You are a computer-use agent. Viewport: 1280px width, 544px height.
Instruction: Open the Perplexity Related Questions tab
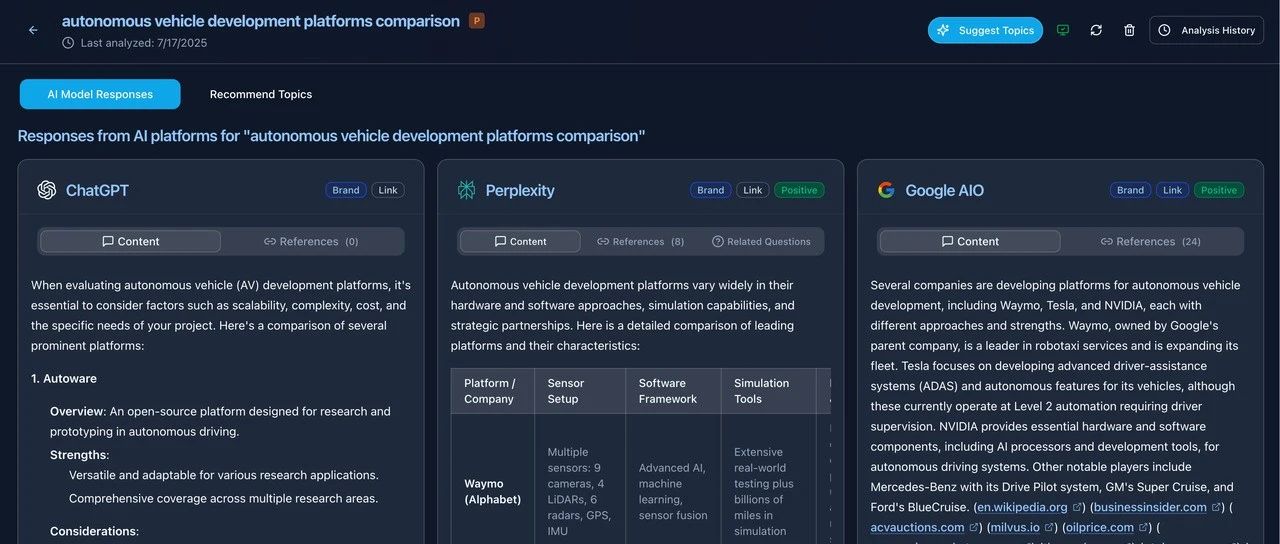click(761, 241)
